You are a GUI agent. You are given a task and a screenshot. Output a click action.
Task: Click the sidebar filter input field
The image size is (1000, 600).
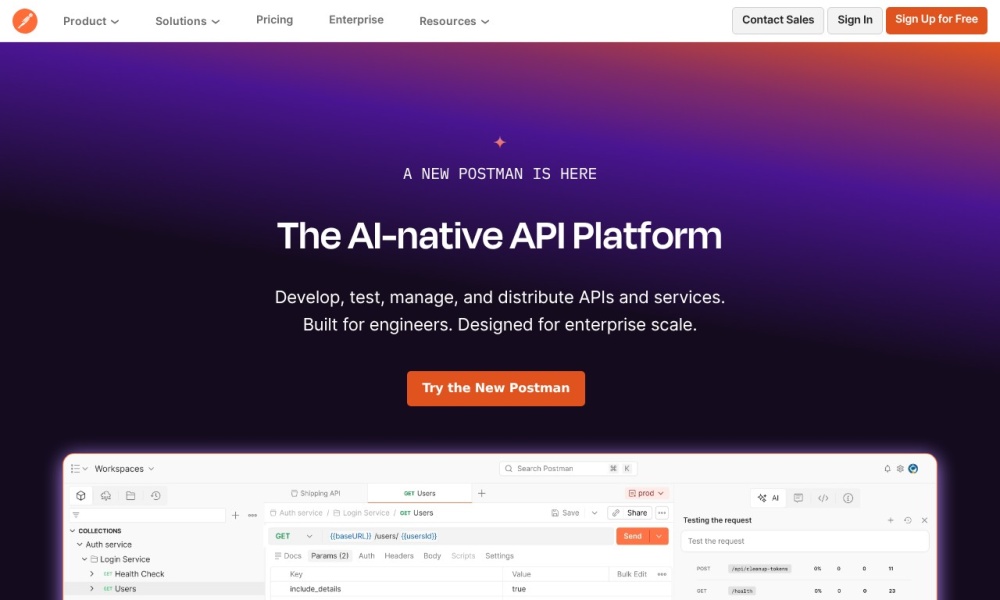coord(147,515)
